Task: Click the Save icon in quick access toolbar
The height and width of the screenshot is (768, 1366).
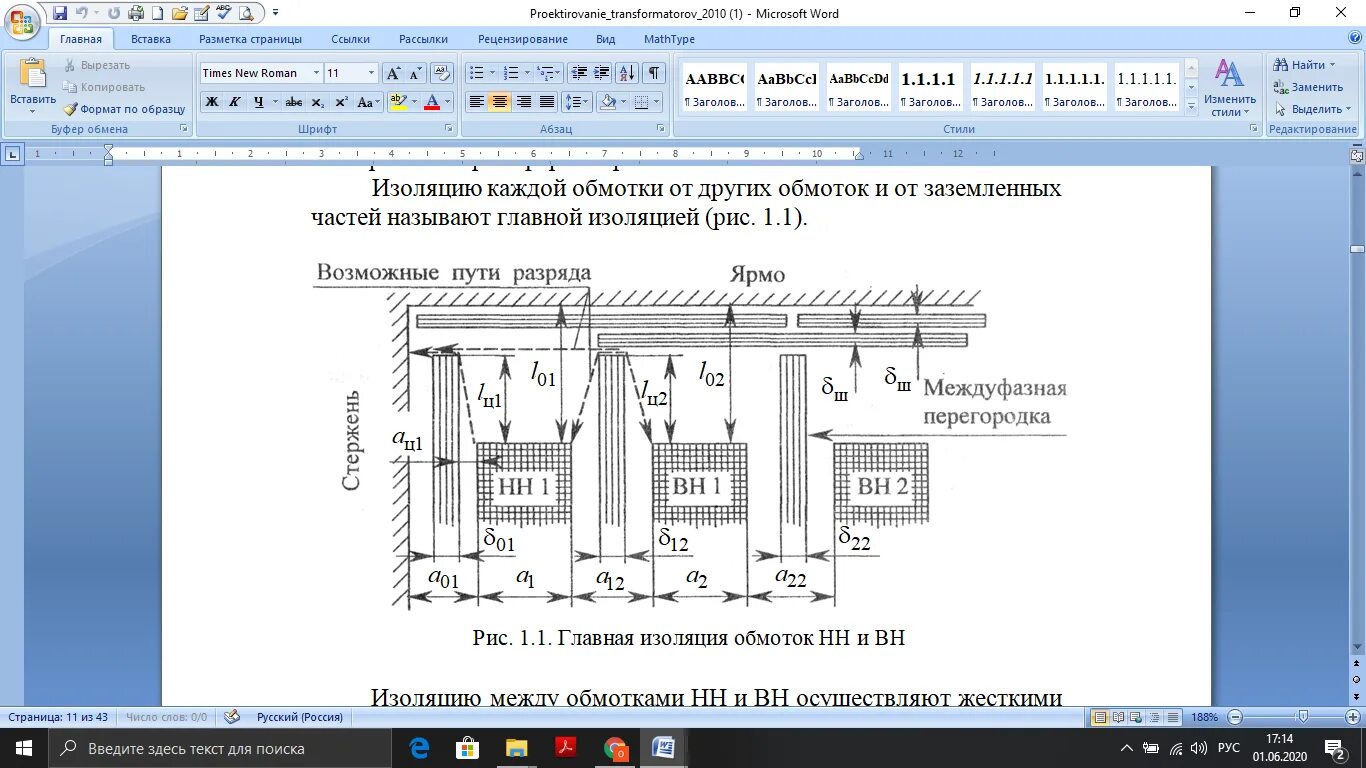Action: click(60, 13)
